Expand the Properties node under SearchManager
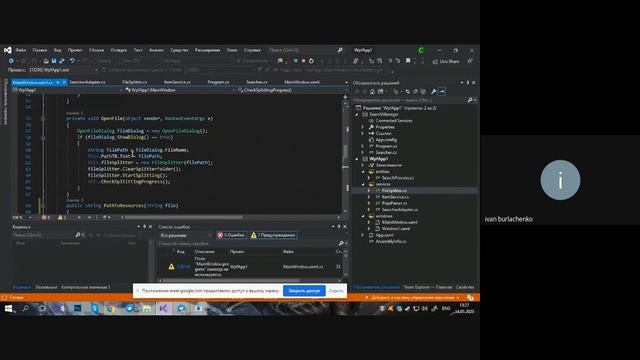Viewport: 640px width, 360px height. click(362, 127)
